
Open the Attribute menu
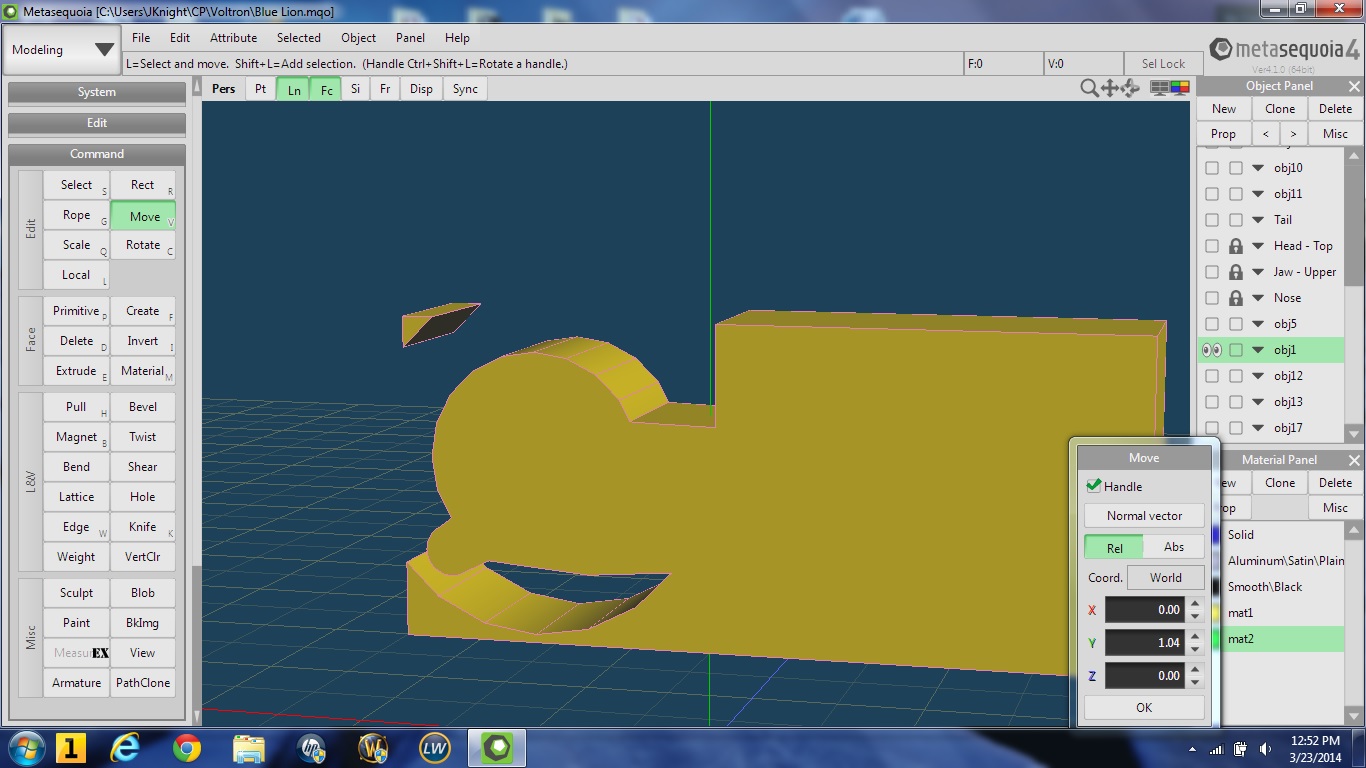pyautogui.click(x=233, y=38)
